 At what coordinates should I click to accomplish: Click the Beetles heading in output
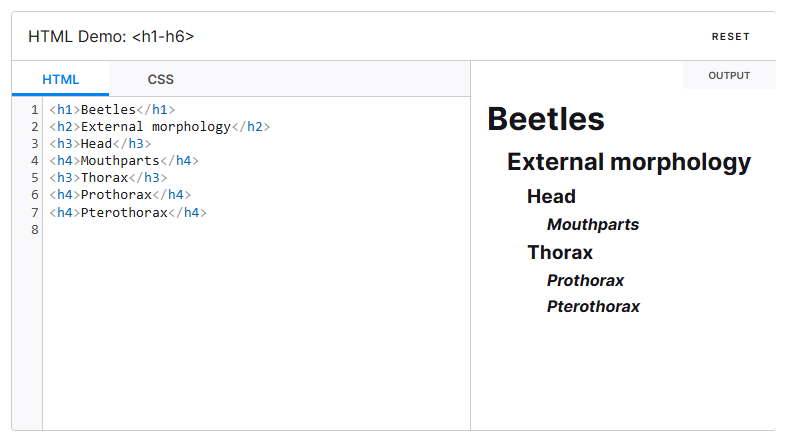pyautogui.click(x=545, y=119)
